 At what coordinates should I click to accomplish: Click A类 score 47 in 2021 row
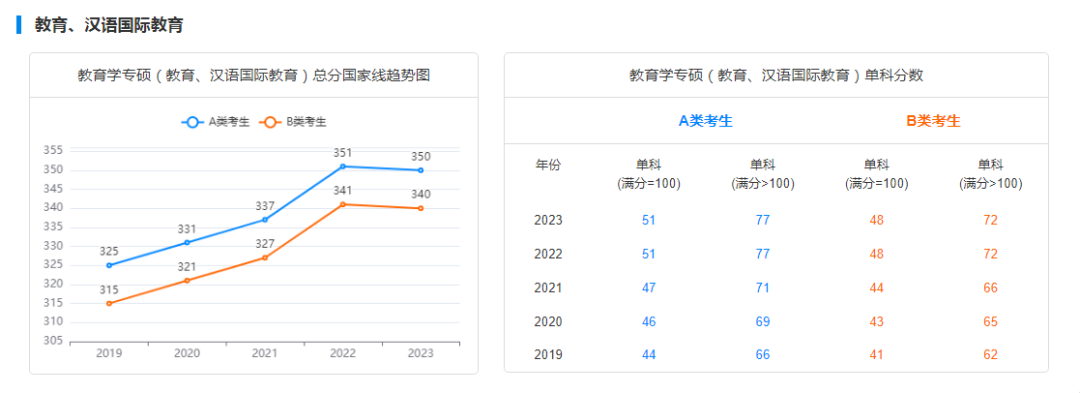pyautogui.click(x=649, y=288)
